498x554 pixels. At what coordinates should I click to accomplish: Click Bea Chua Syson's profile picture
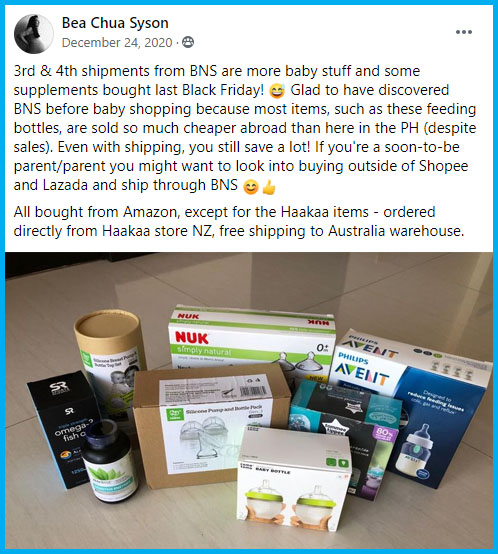34,34
